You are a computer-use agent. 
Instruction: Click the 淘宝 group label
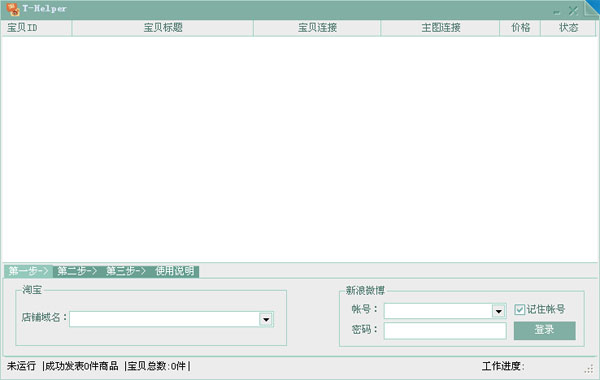(x=32, y=290)
